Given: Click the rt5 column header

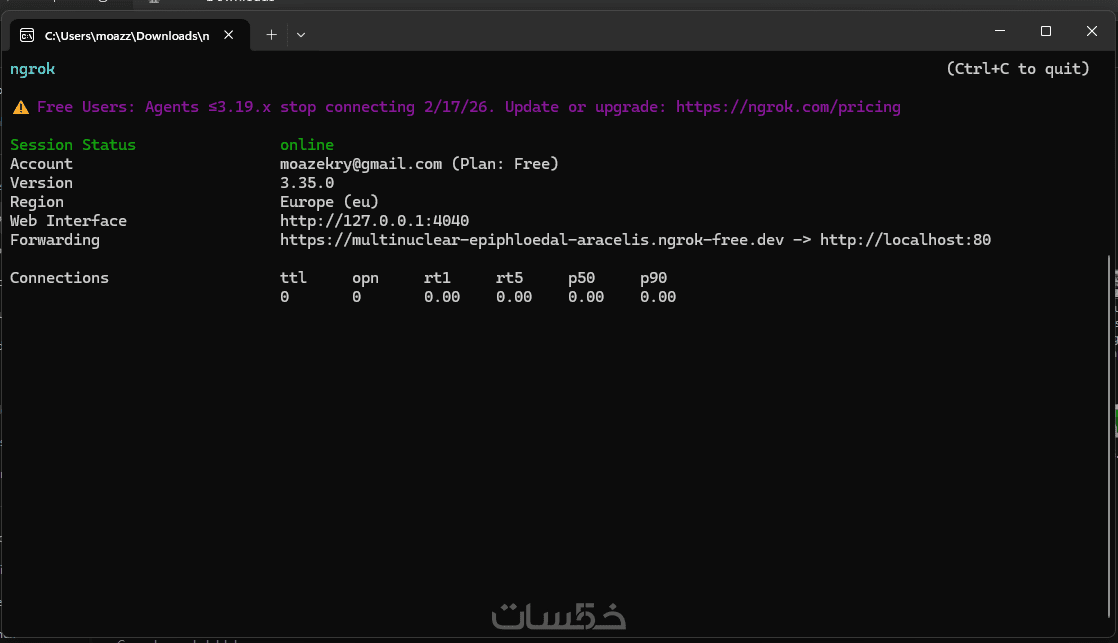Looking at the screenshot, I should (x=509, y=278).
